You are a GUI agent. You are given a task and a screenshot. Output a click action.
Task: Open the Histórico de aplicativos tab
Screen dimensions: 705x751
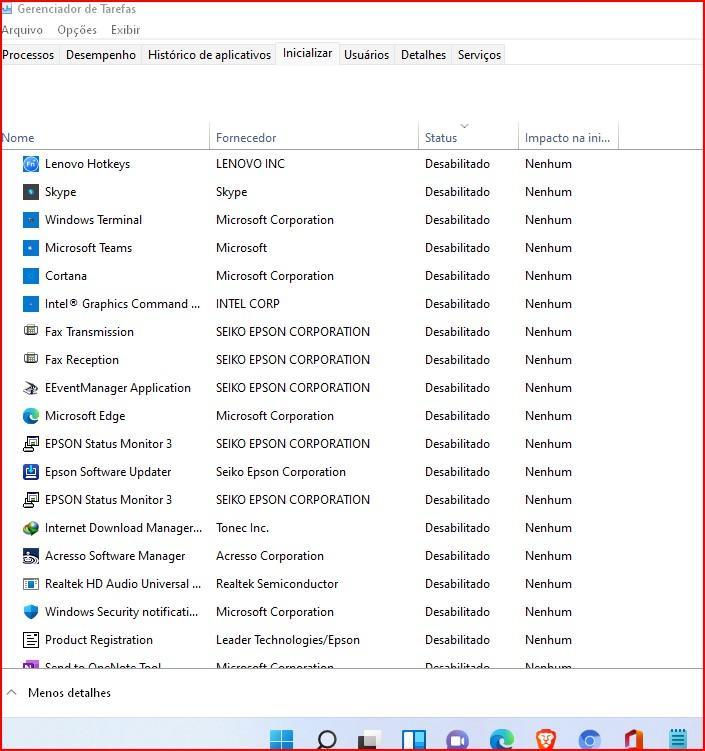[209, 55]
